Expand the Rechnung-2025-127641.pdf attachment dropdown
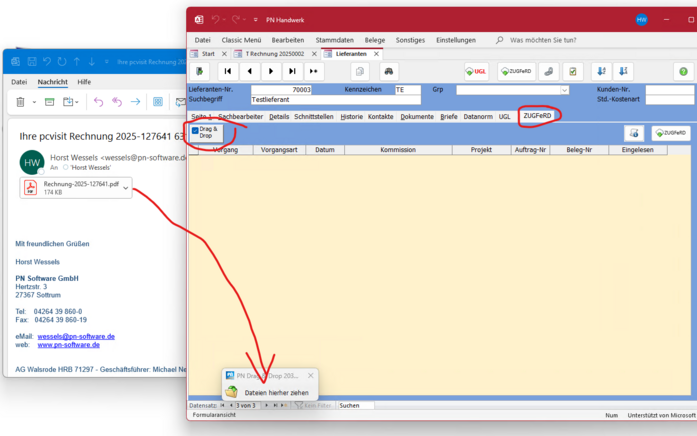 tap(126, 188)
